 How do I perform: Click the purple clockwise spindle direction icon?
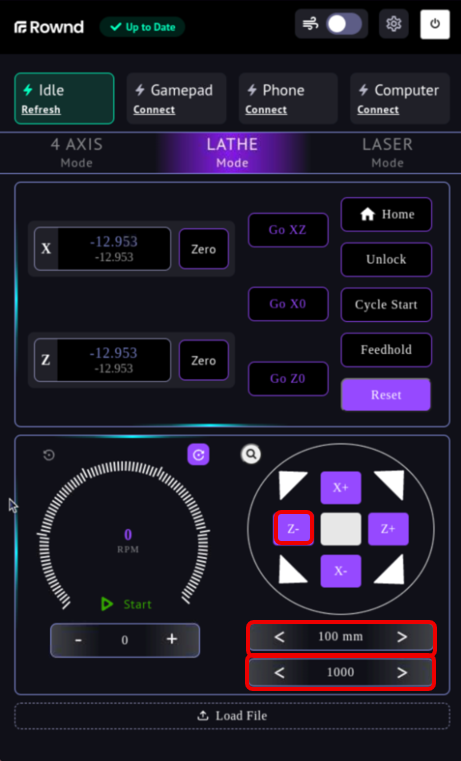pyautogui.click(x=198, y=455)
